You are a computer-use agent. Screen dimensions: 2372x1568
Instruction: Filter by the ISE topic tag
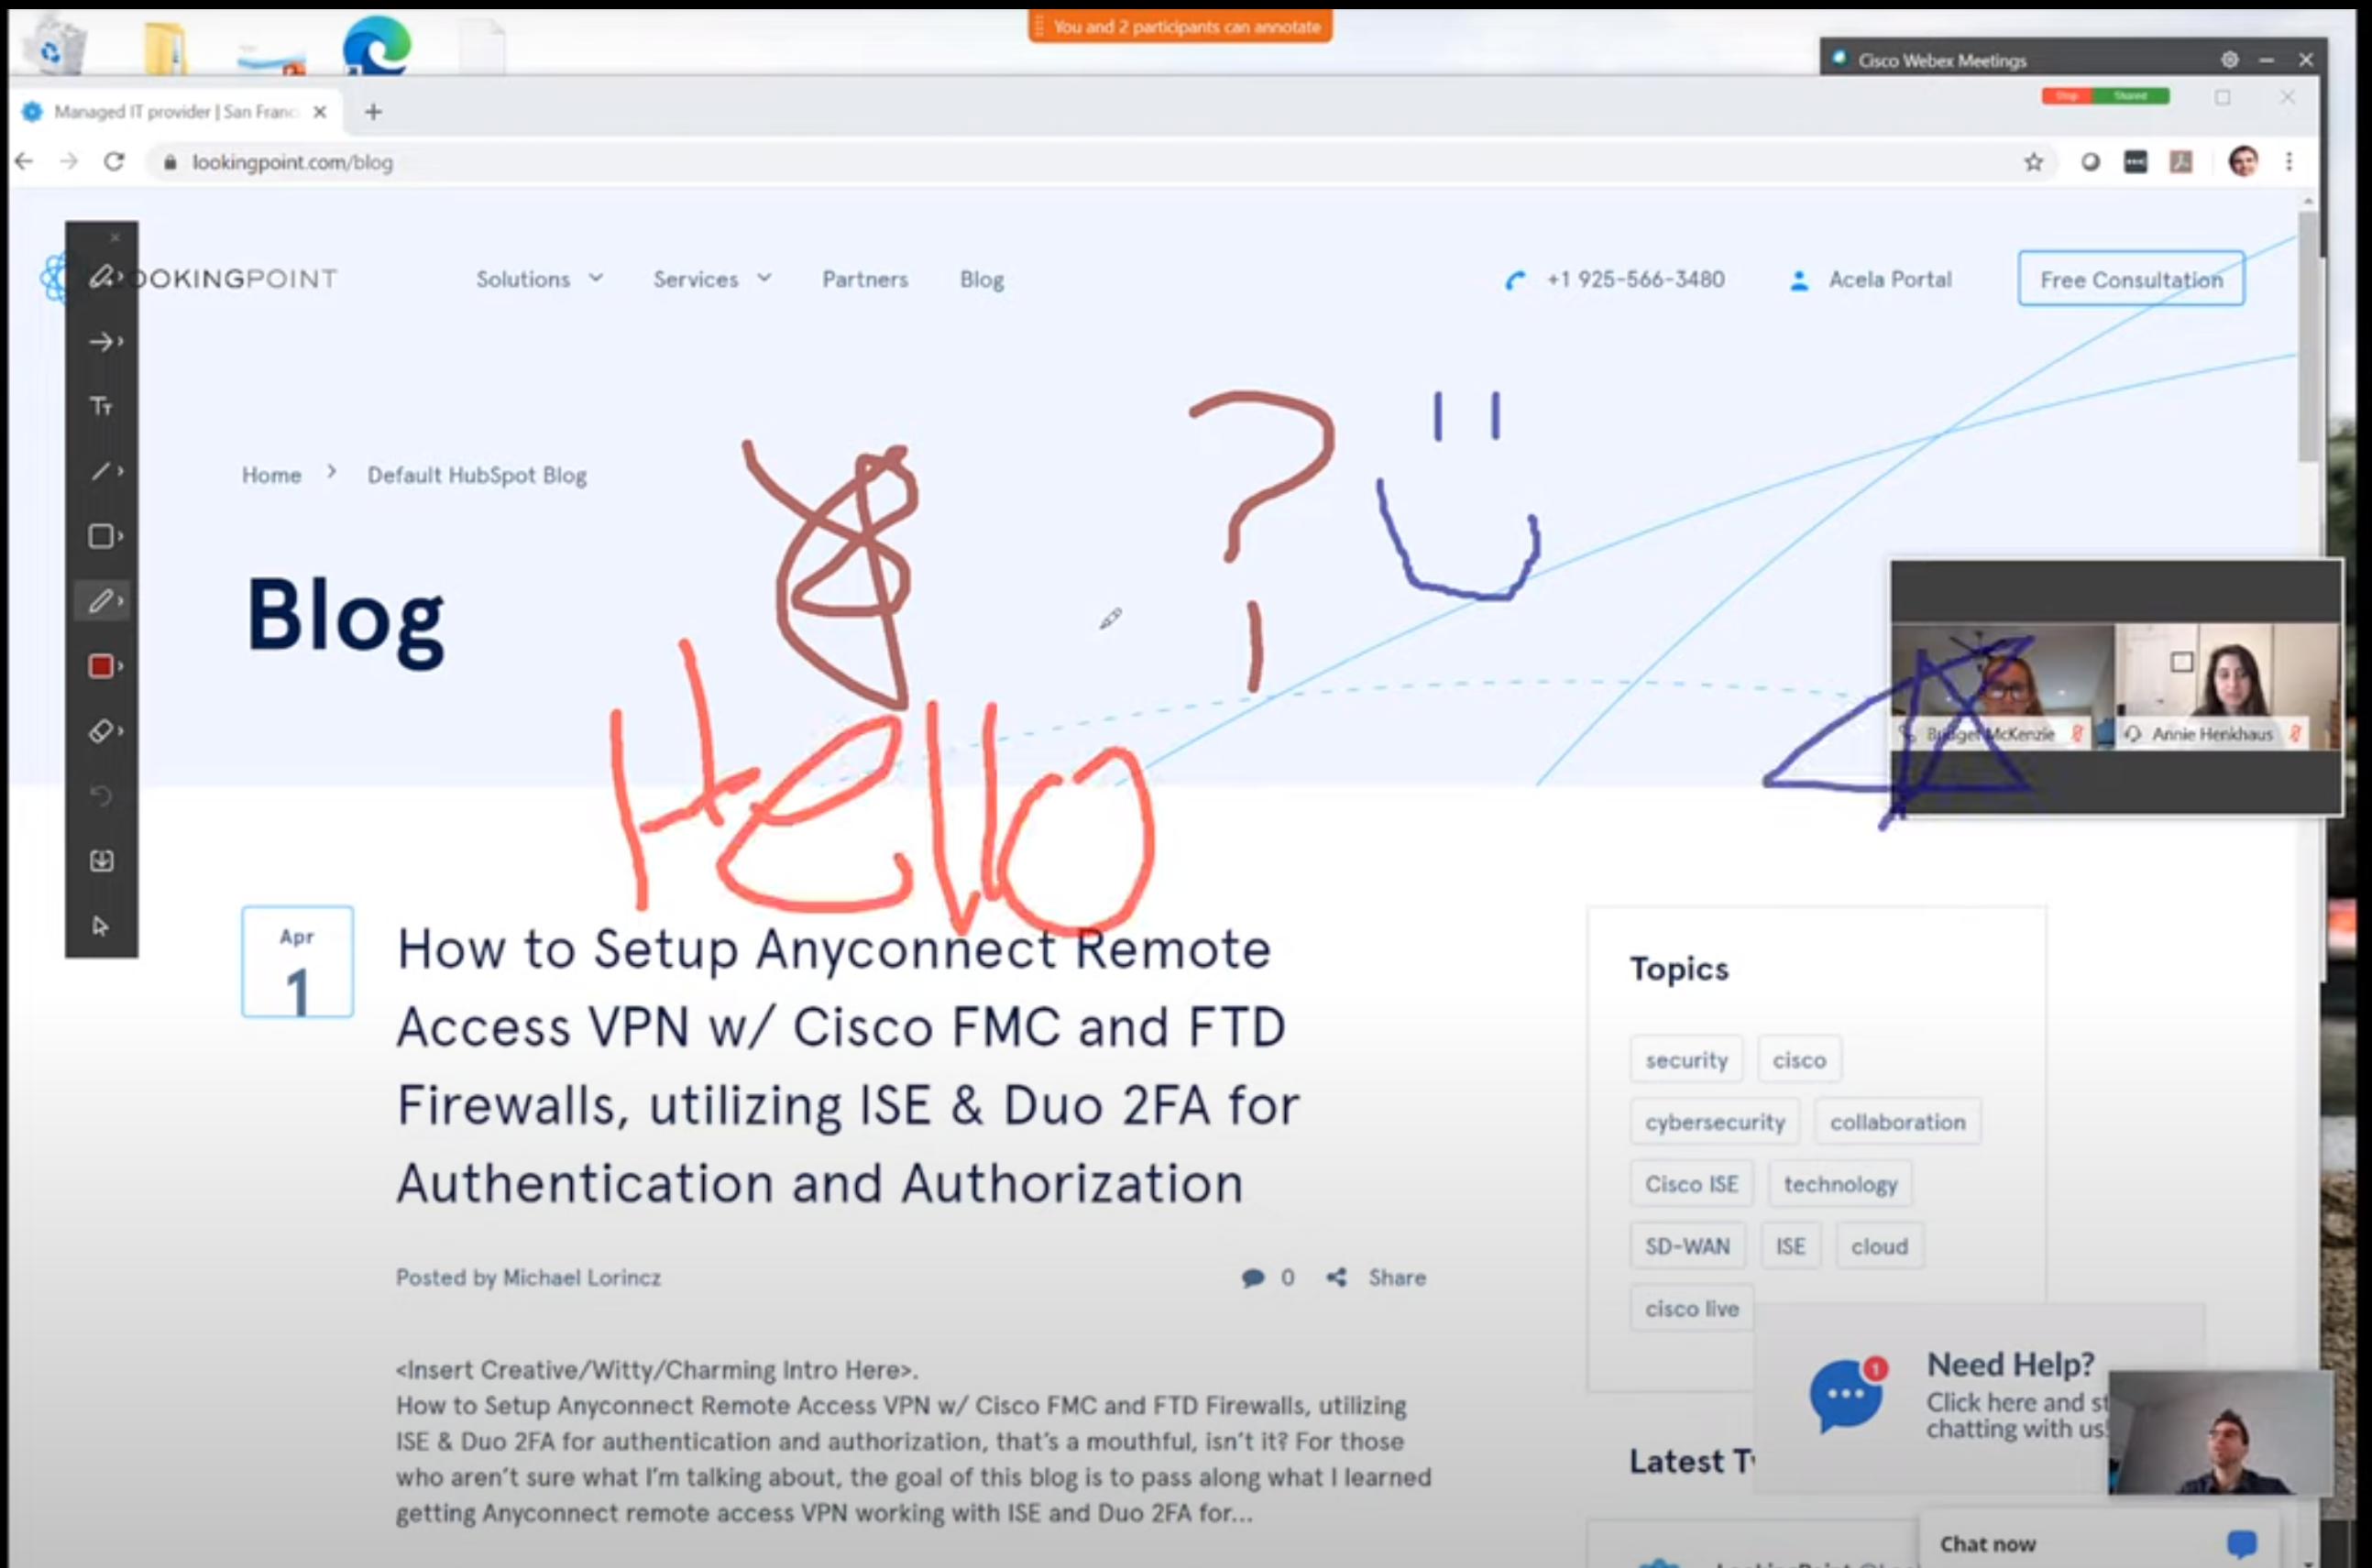[x=1790, y=1246]
